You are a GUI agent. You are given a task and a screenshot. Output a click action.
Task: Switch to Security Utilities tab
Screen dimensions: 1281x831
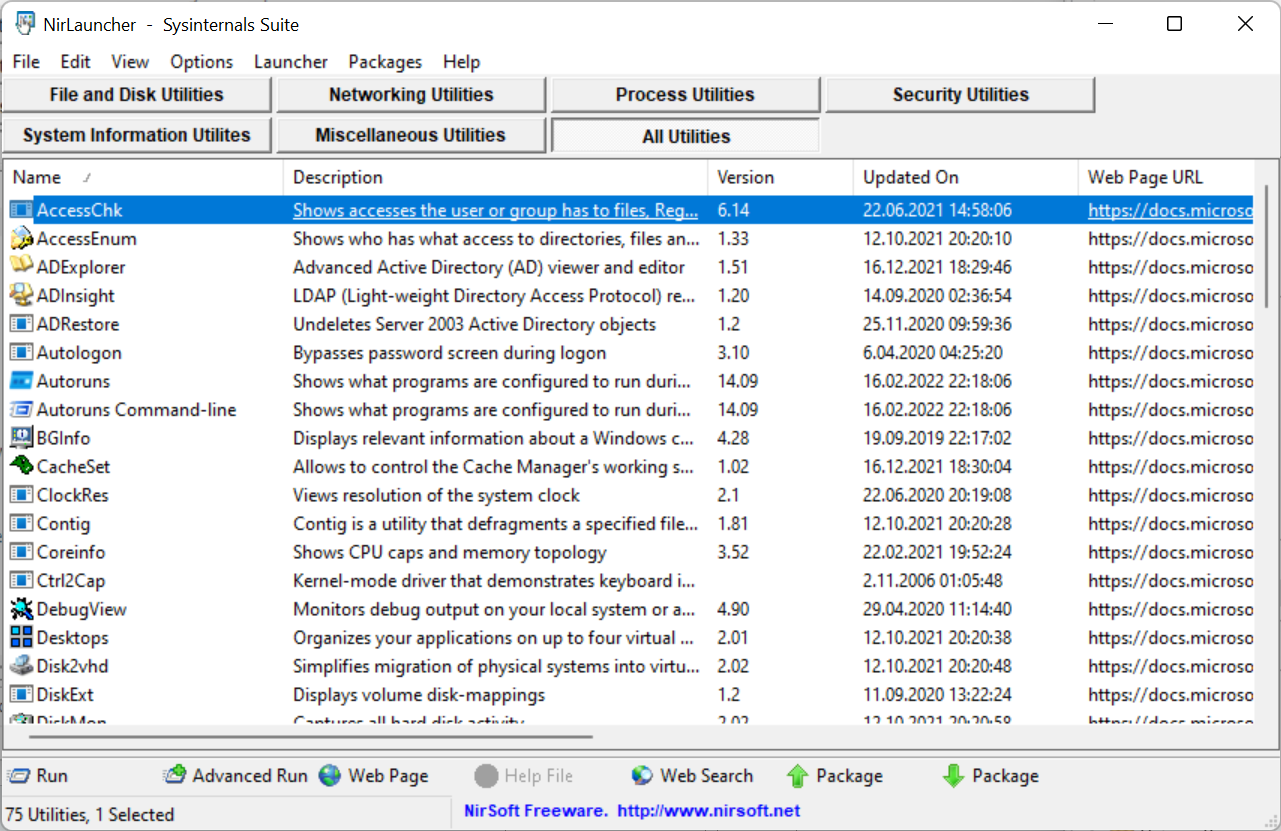pyautogui.click(x=960, y=95)
